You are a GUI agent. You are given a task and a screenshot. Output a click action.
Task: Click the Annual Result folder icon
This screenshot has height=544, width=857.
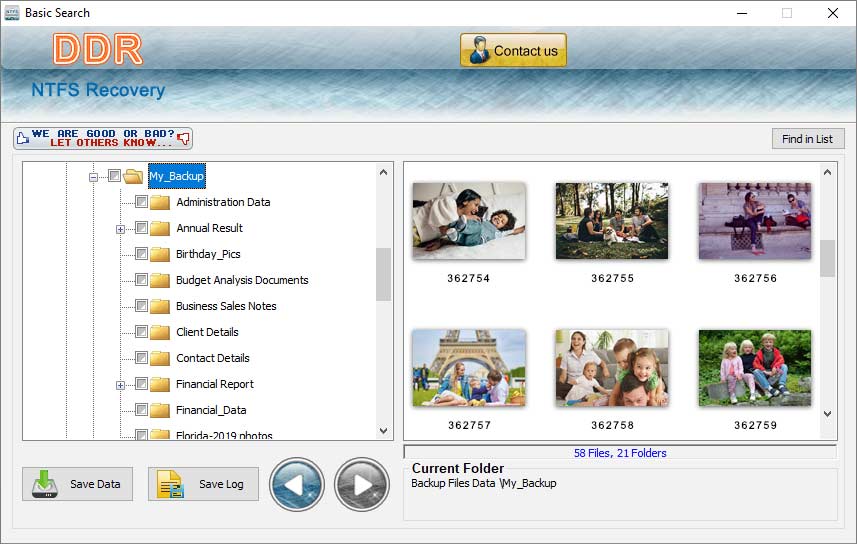pyautogui.click(x=160, y=228)
